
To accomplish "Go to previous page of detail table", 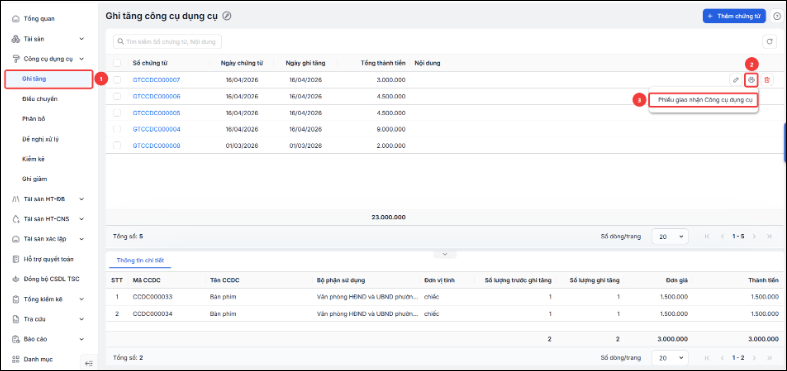I will [723, 358].
